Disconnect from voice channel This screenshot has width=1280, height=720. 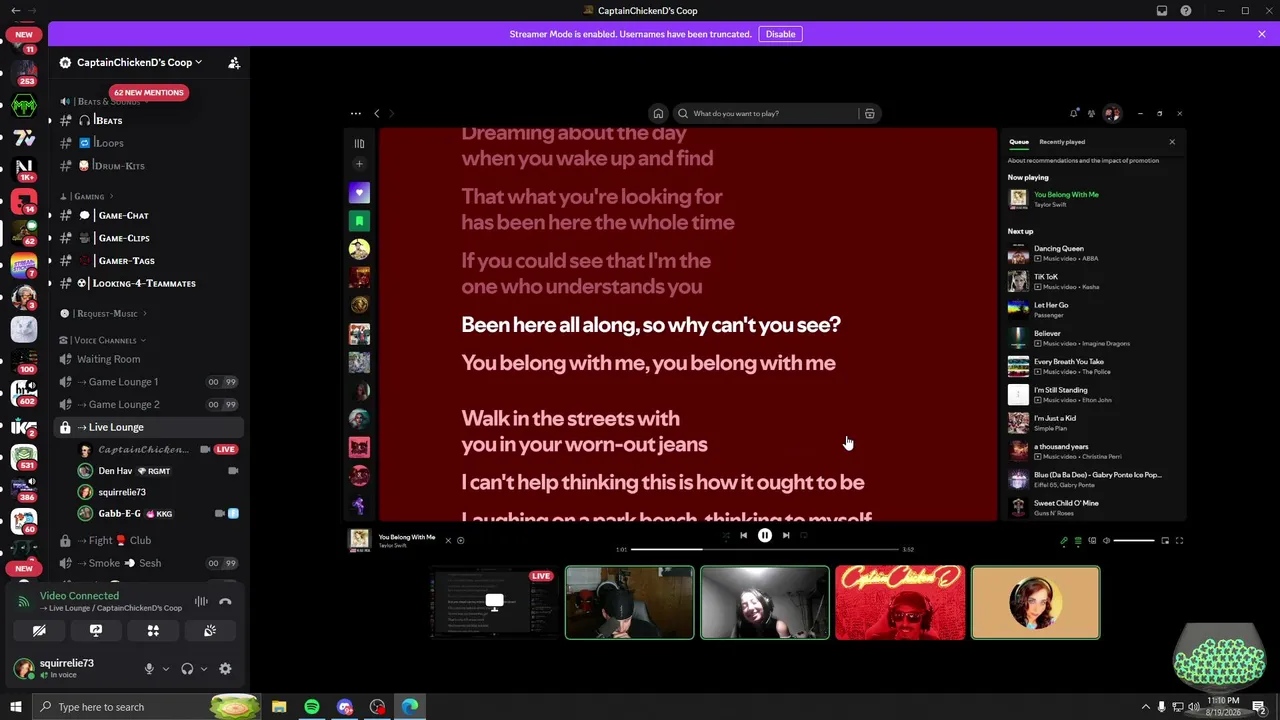(225, 601)
